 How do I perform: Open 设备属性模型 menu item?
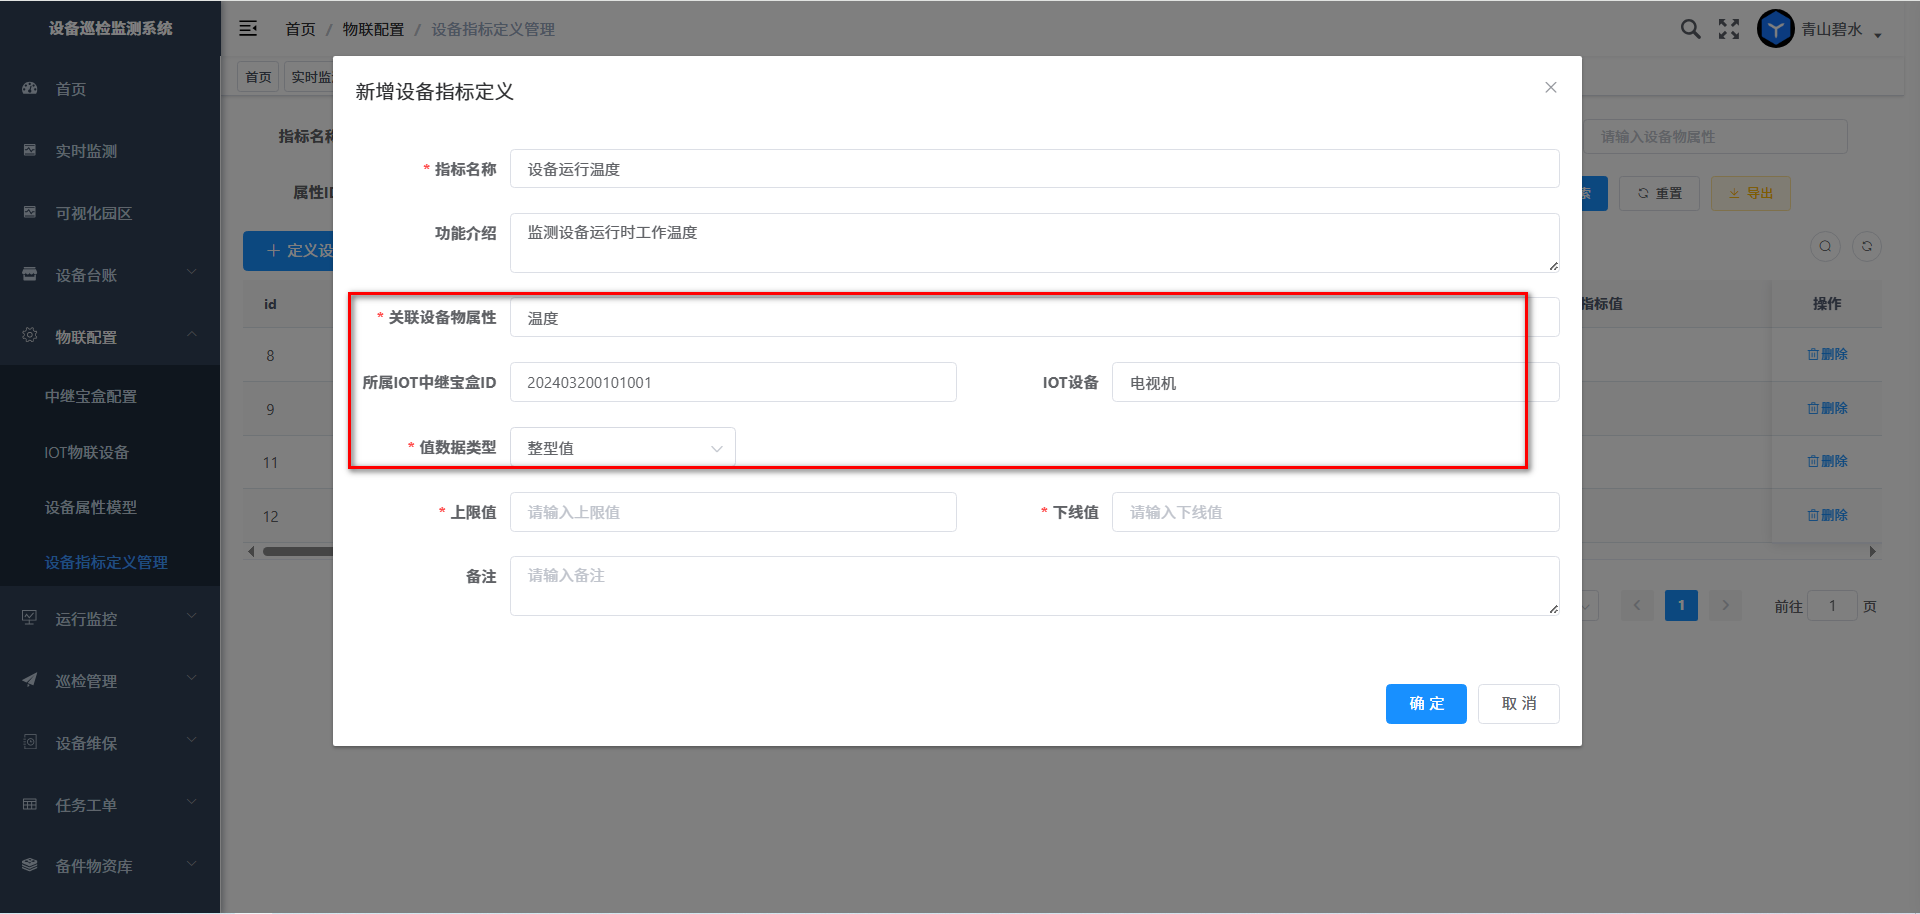[91, 508]
